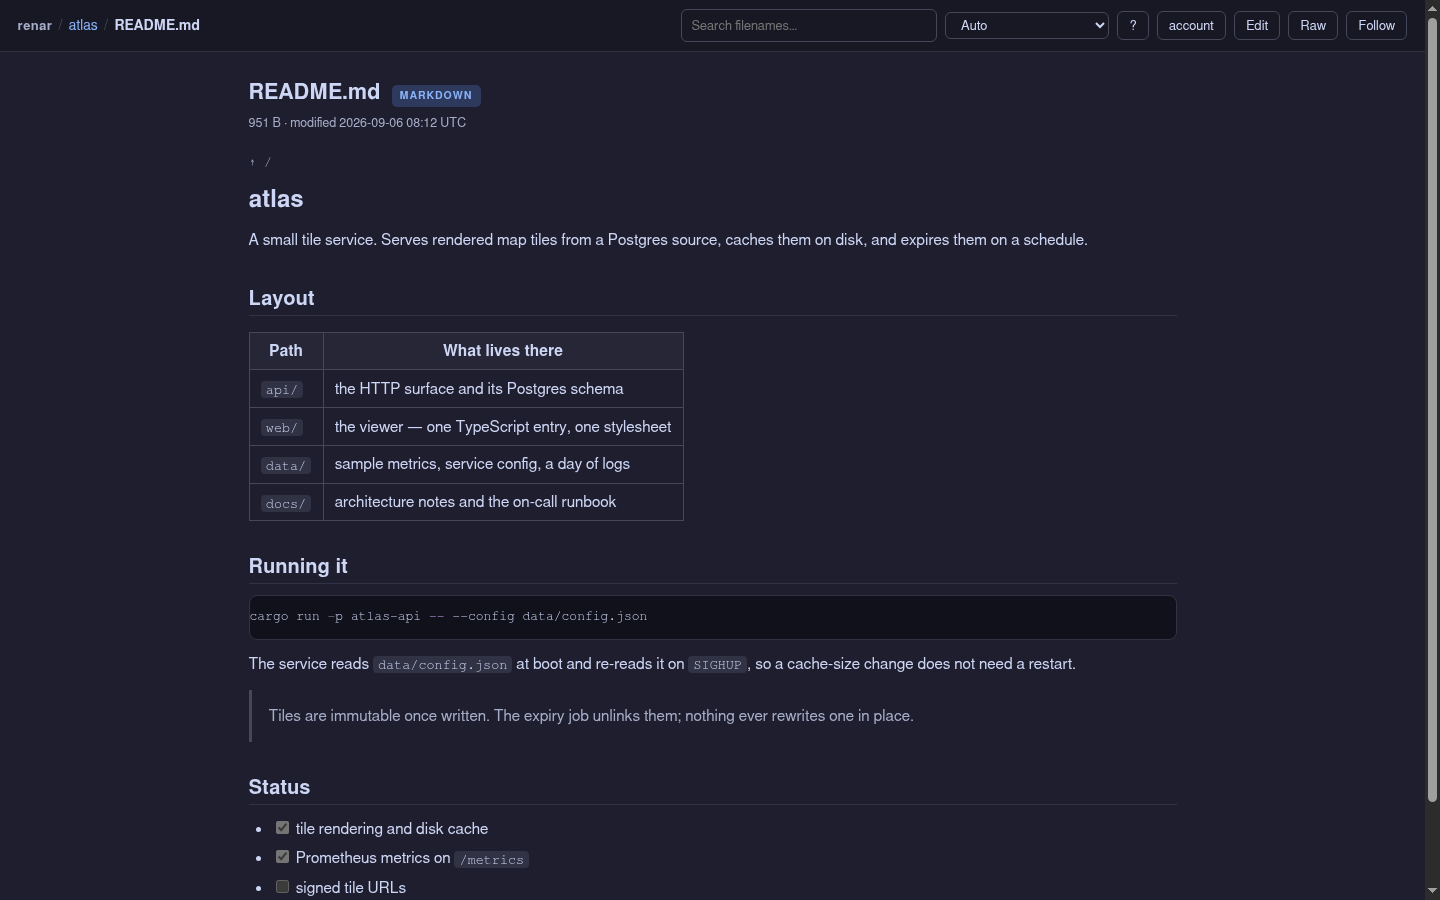Viewport: 1440px width, 900px height.
Task: Click the scrollbar down arrow
Action: pyautogui.click(x=1432, y=890)
